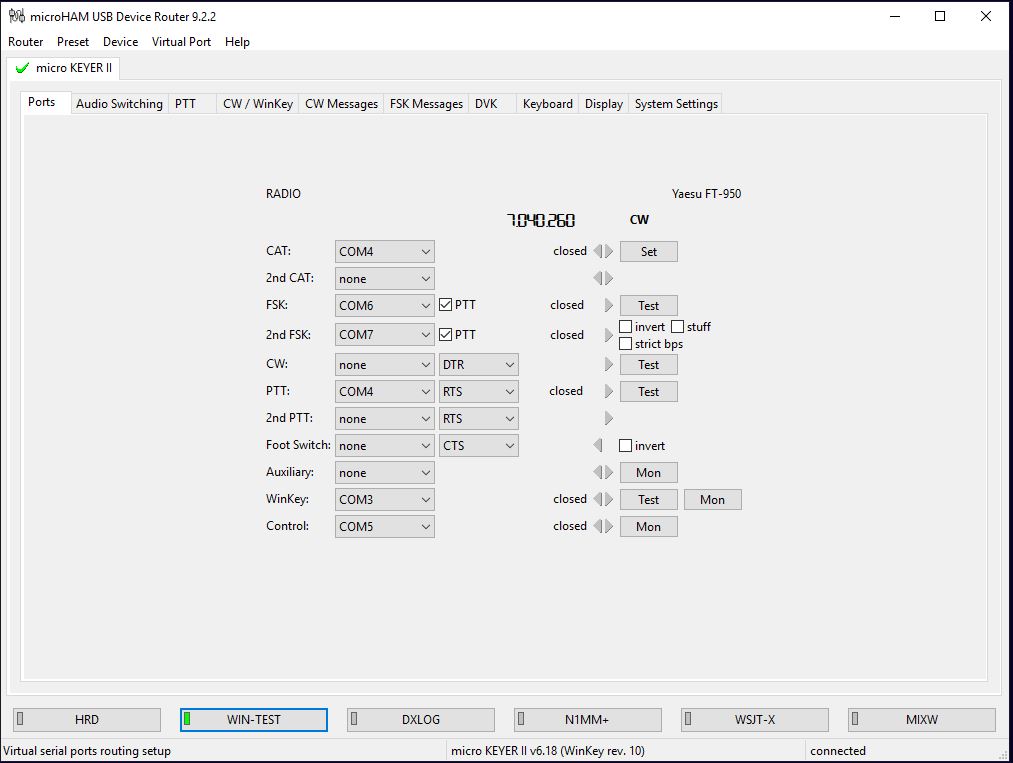Open the 2nd FSK dropdown showing COM7
The width and height of the screenshot is (1013, 763).
tap(384, 335)
